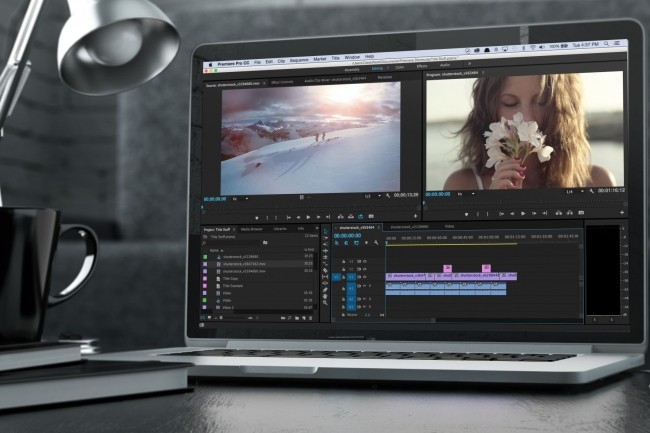Click Lift button in Program monitor

559,213
